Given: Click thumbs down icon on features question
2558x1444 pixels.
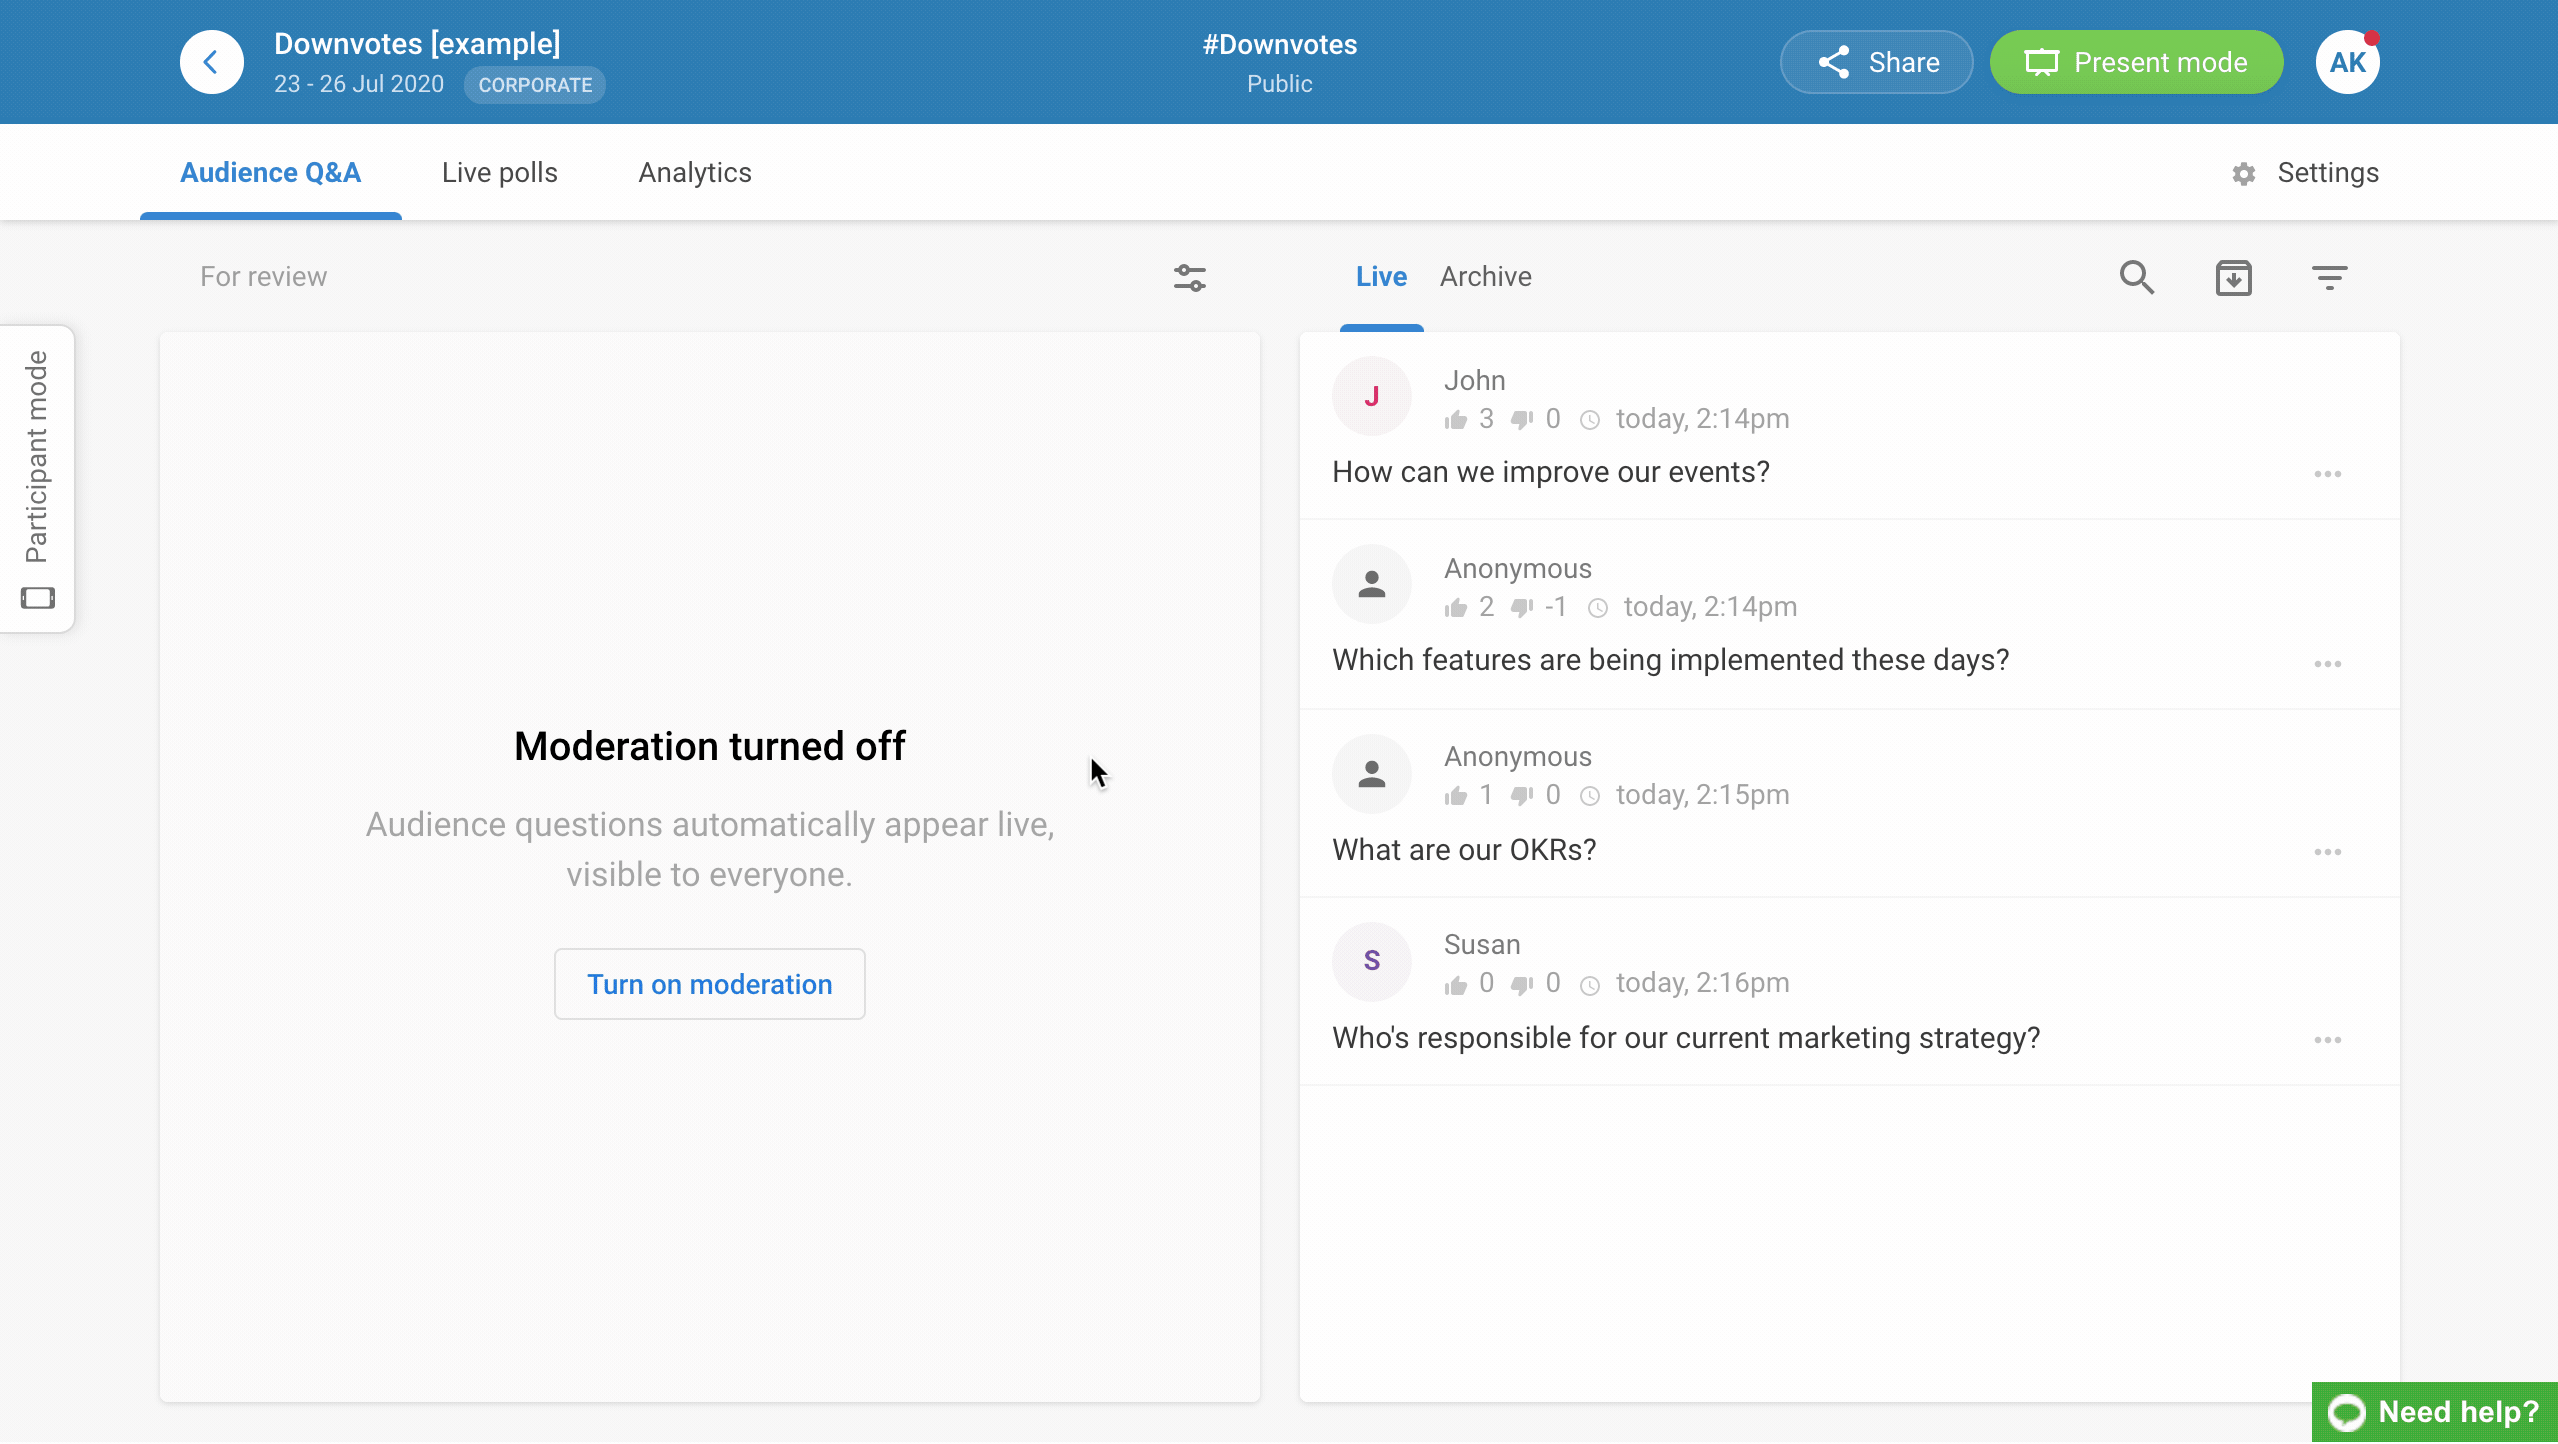Looking at the screenshot, I should (x=1521, y=608).
